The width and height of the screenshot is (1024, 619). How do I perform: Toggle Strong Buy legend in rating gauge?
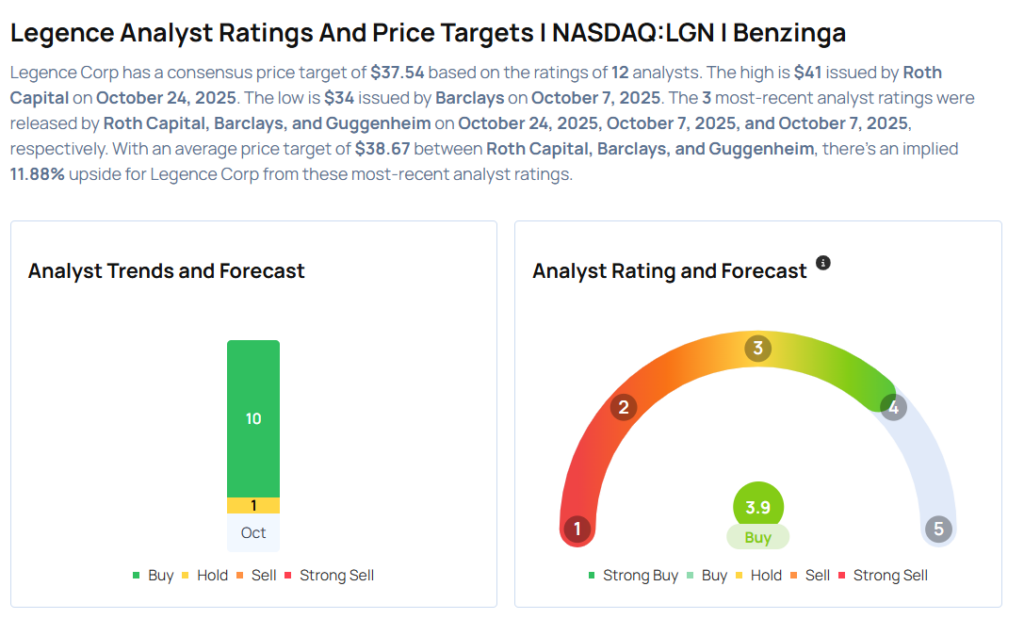point(631,575)
